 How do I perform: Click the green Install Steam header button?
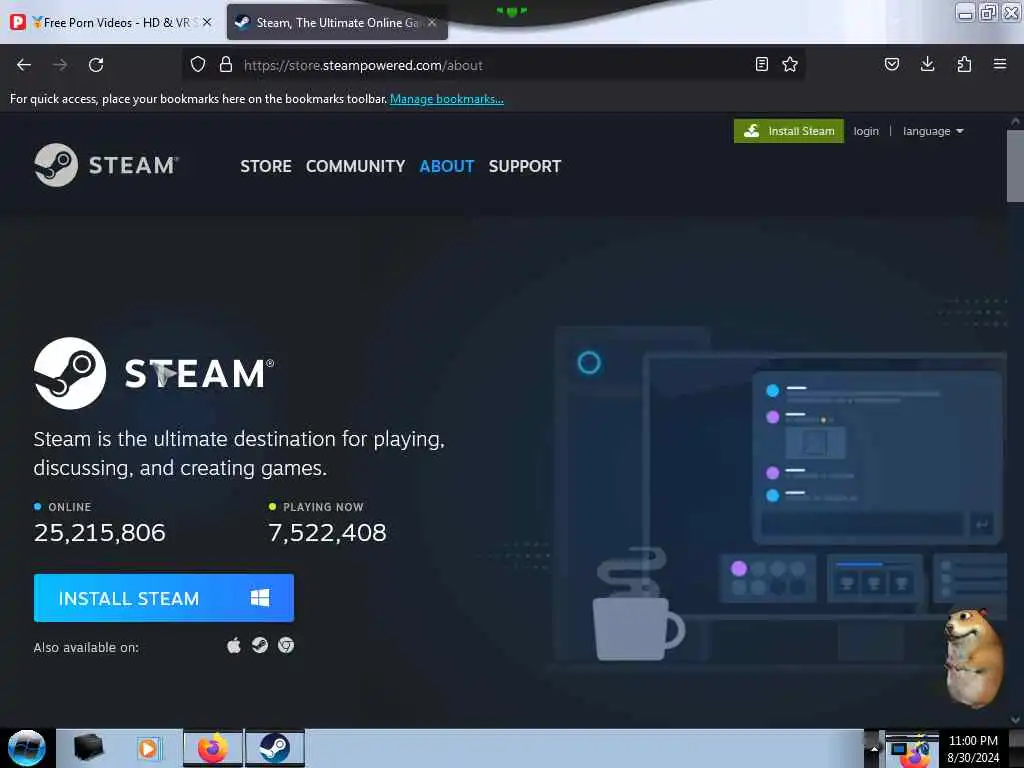coord(789,131)
